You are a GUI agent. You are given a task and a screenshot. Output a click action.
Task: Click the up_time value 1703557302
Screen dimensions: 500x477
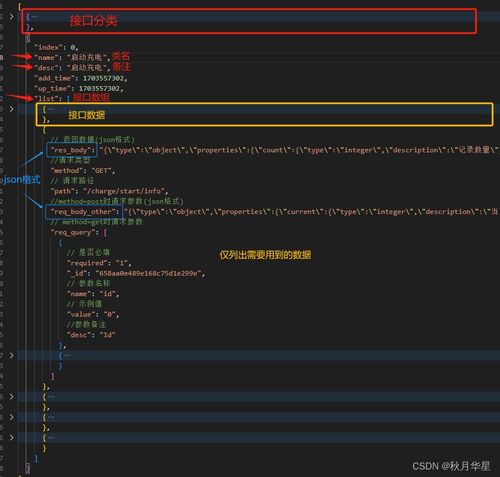coord(99,88)
